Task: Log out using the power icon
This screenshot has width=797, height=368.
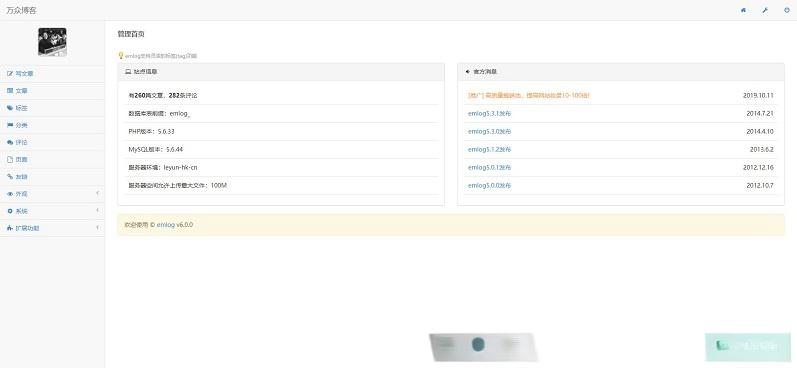Action: click(787, 10)
